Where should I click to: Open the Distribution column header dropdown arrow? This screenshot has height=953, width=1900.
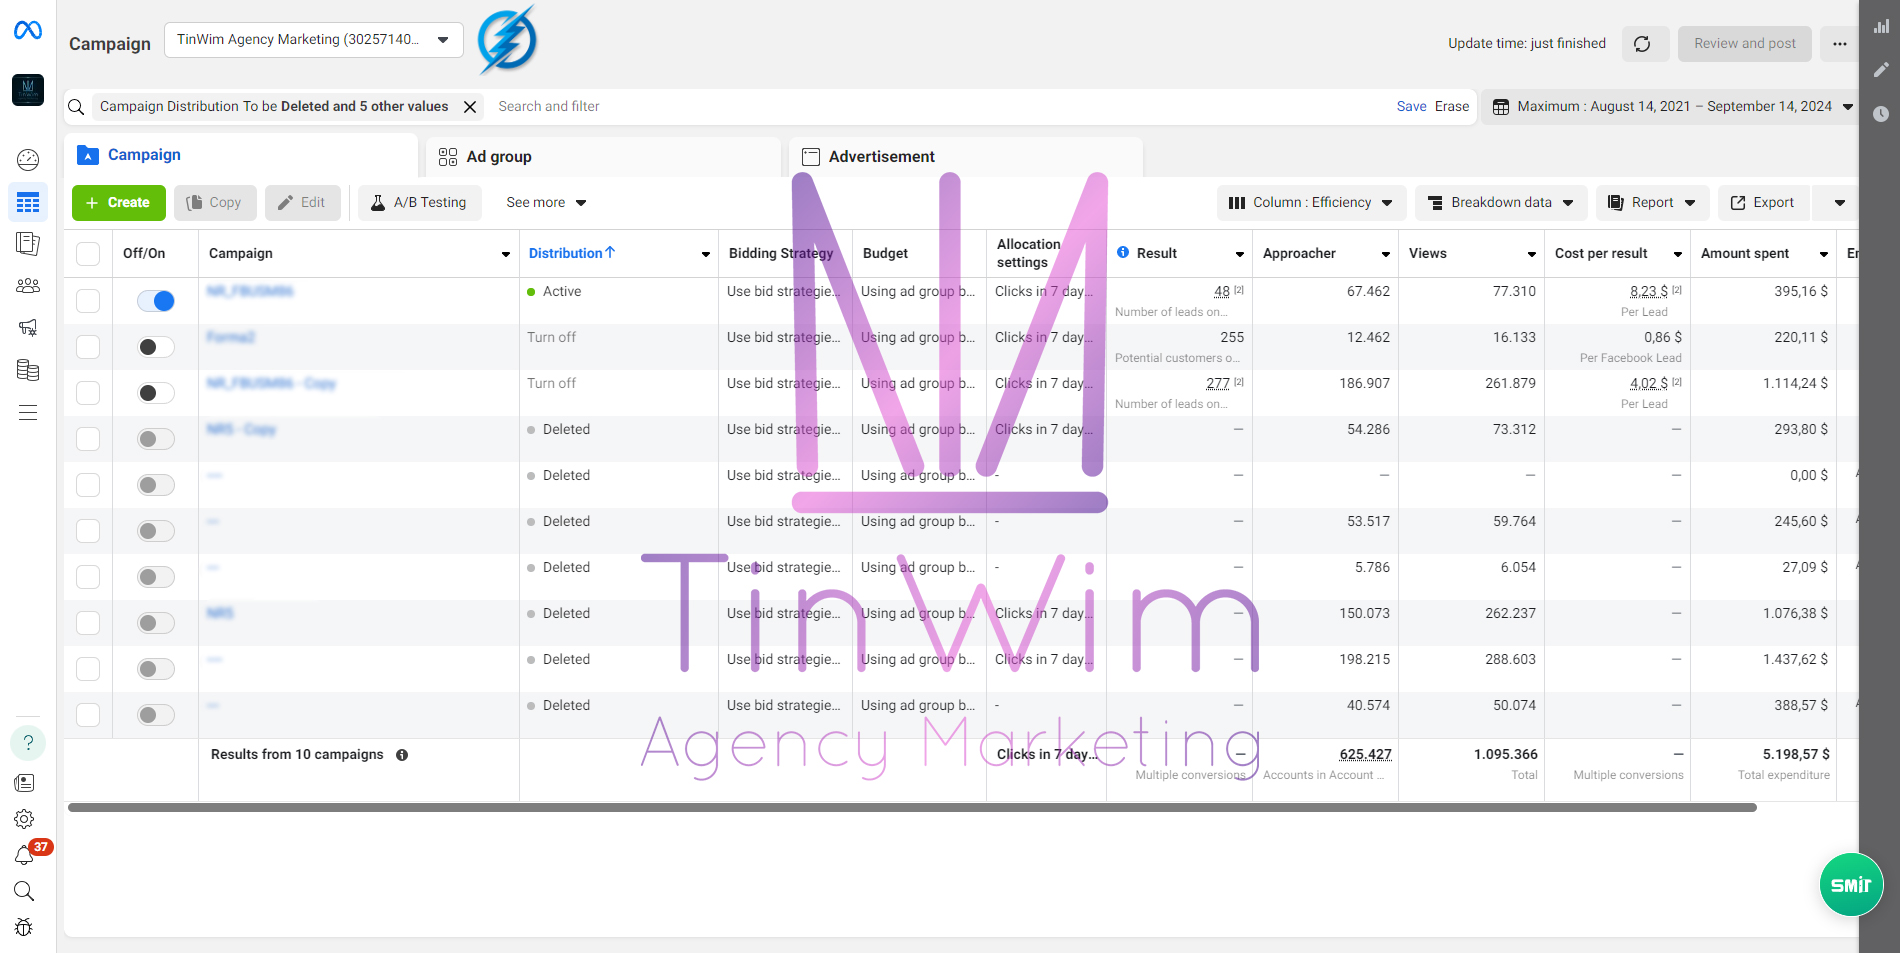coord(706,254)
